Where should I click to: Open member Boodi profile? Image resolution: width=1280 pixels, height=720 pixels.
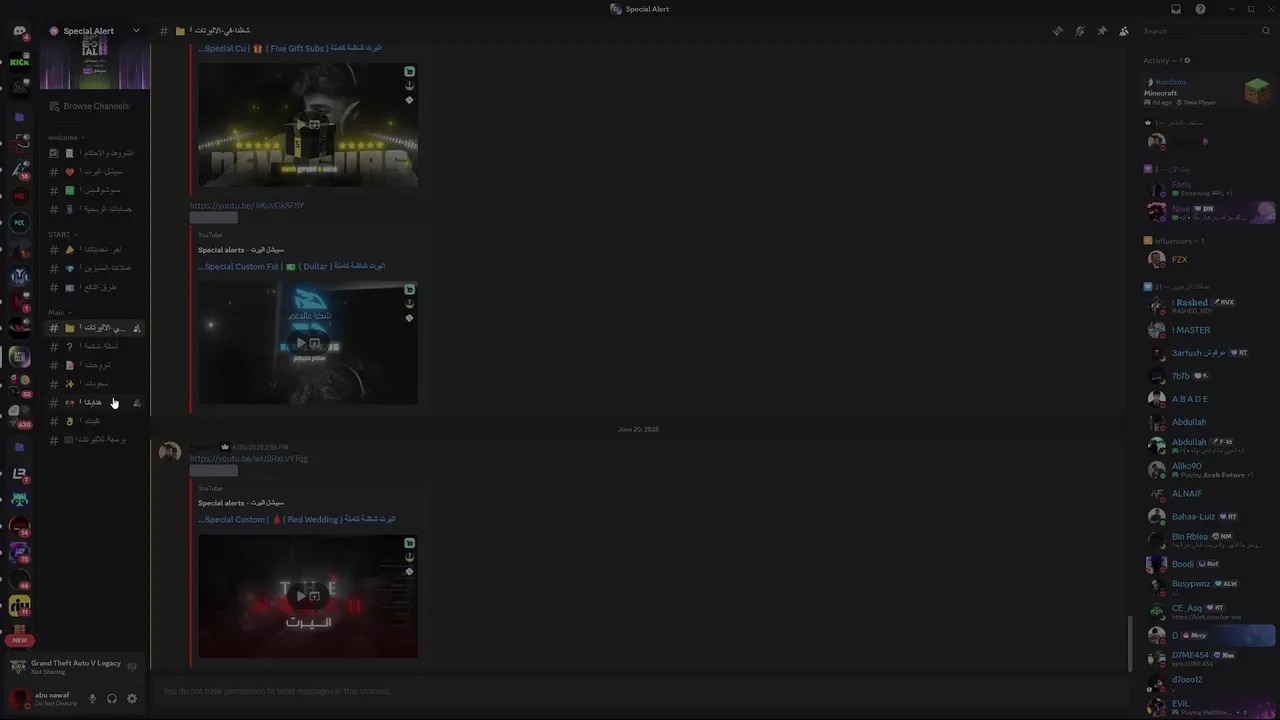[1208, 564]
